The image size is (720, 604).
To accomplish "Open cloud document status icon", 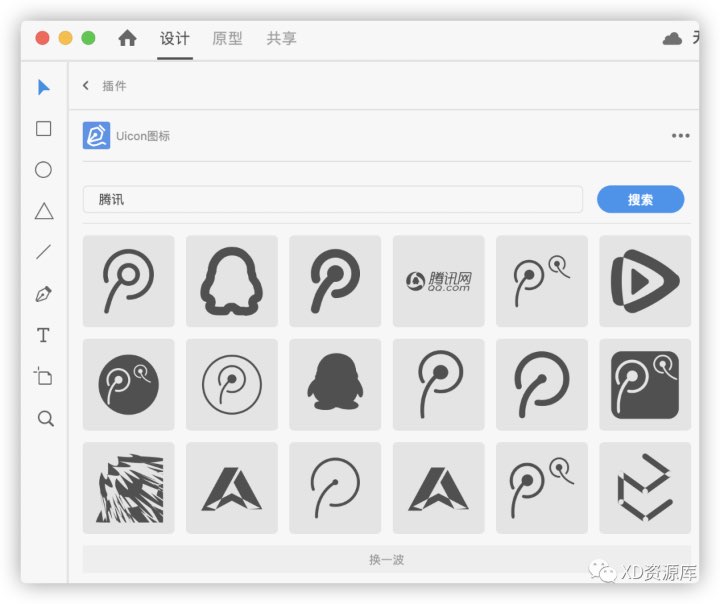I will 672,39.
